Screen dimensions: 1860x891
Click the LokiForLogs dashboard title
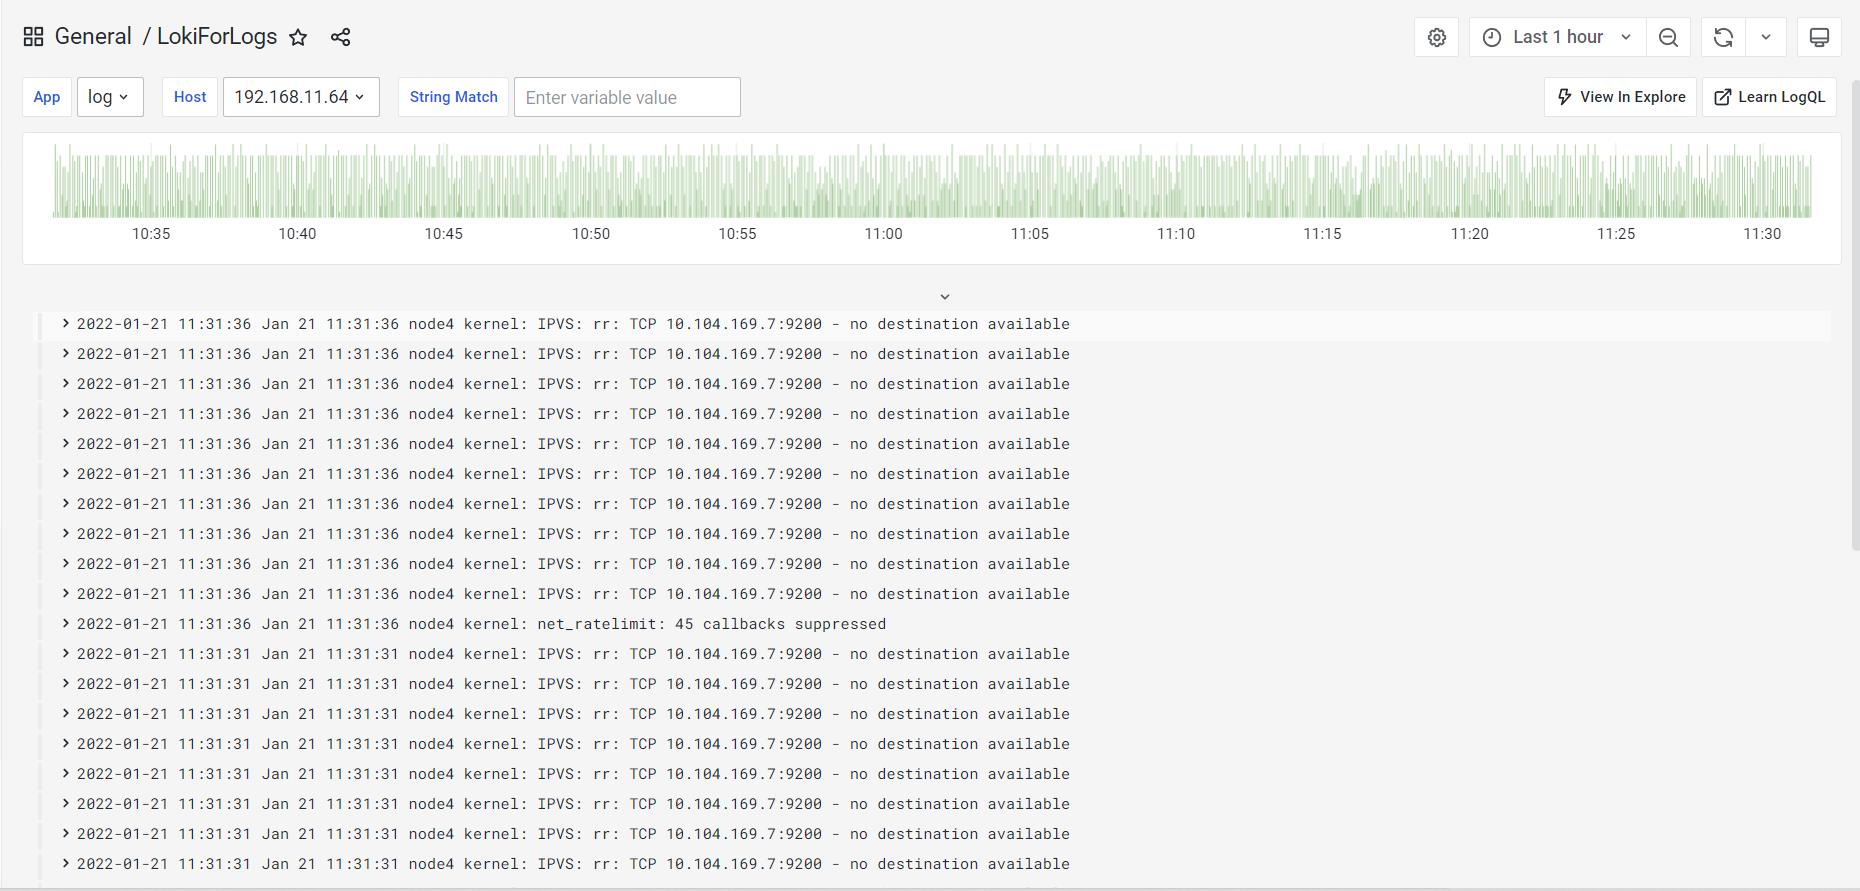pos(217,37)
